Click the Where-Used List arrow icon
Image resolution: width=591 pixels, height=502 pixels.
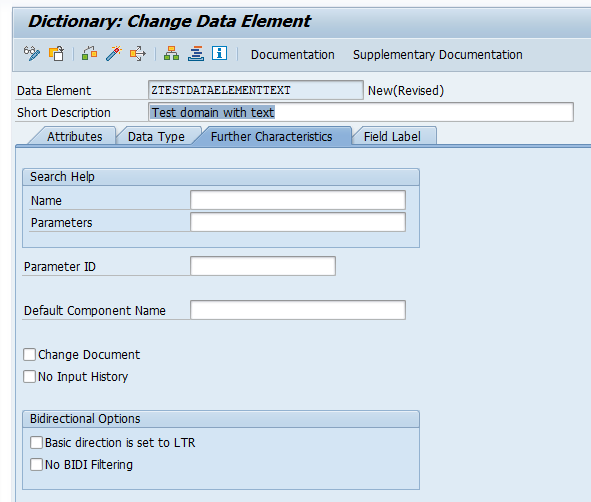point(138,54)
